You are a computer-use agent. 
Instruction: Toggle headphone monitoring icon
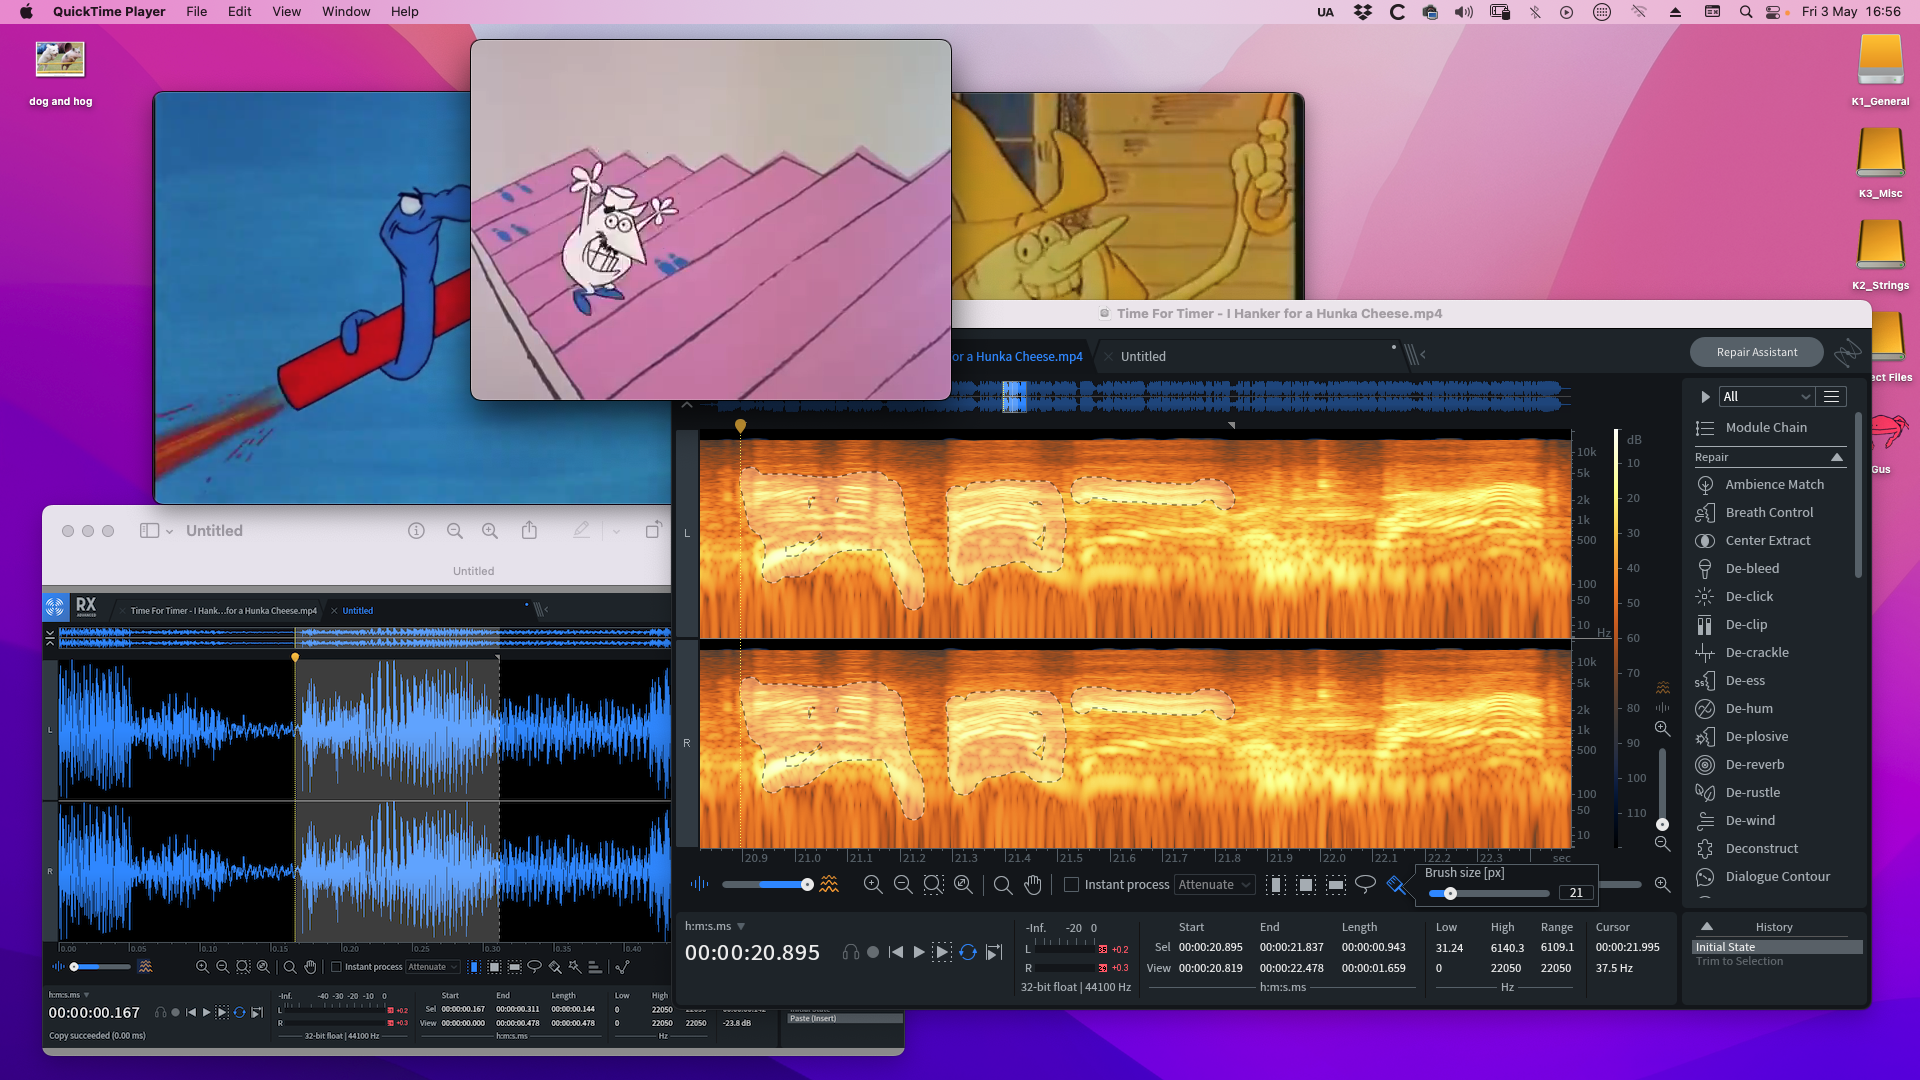pos(850,952)
